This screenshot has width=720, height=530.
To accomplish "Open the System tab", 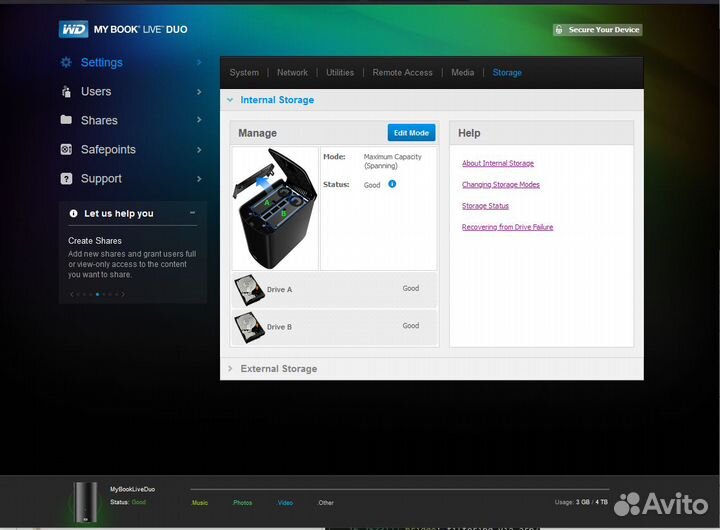I will tap(244, 73).
